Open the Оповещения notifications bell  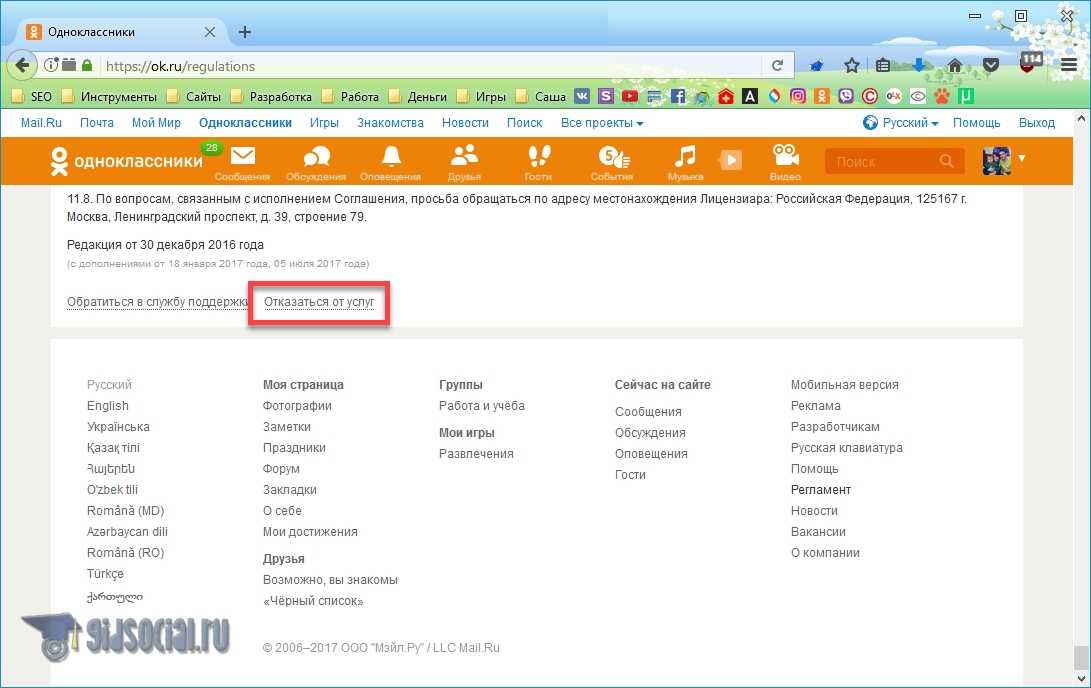tap(390, 158)
